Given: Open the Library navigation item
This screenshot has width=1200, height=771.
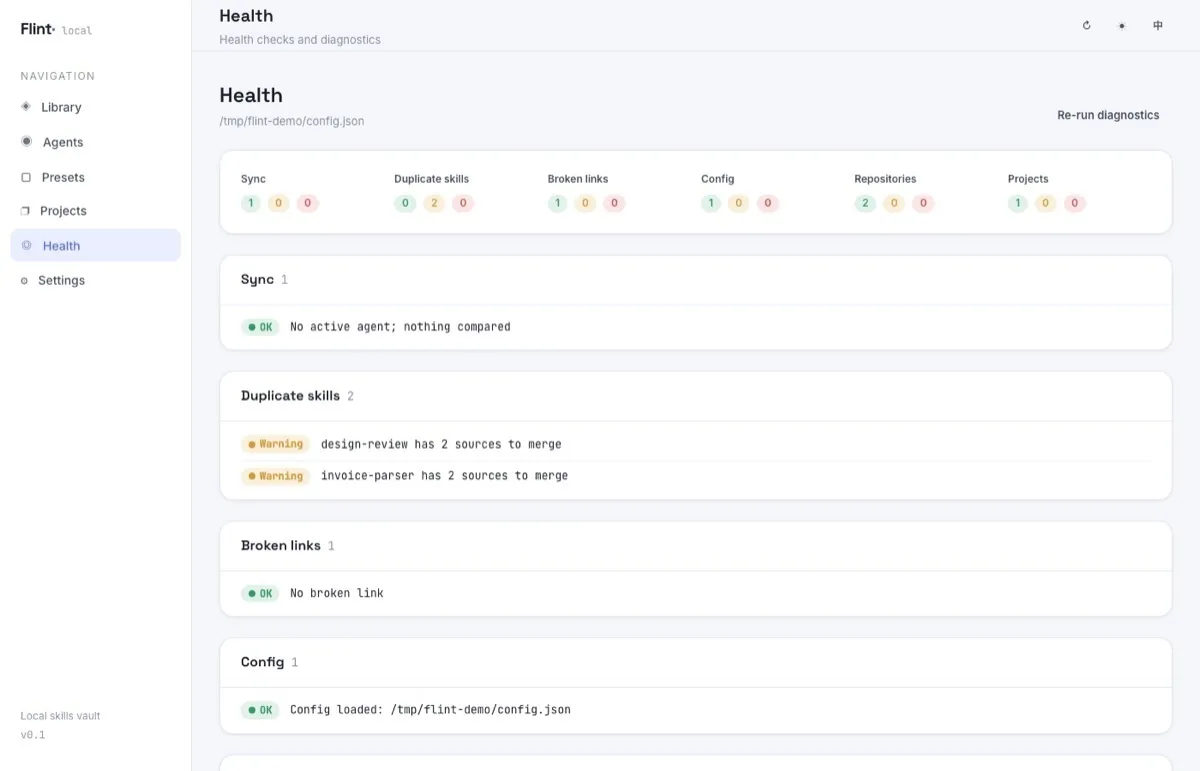Looking at the screenshot, I should pos(96,107).
